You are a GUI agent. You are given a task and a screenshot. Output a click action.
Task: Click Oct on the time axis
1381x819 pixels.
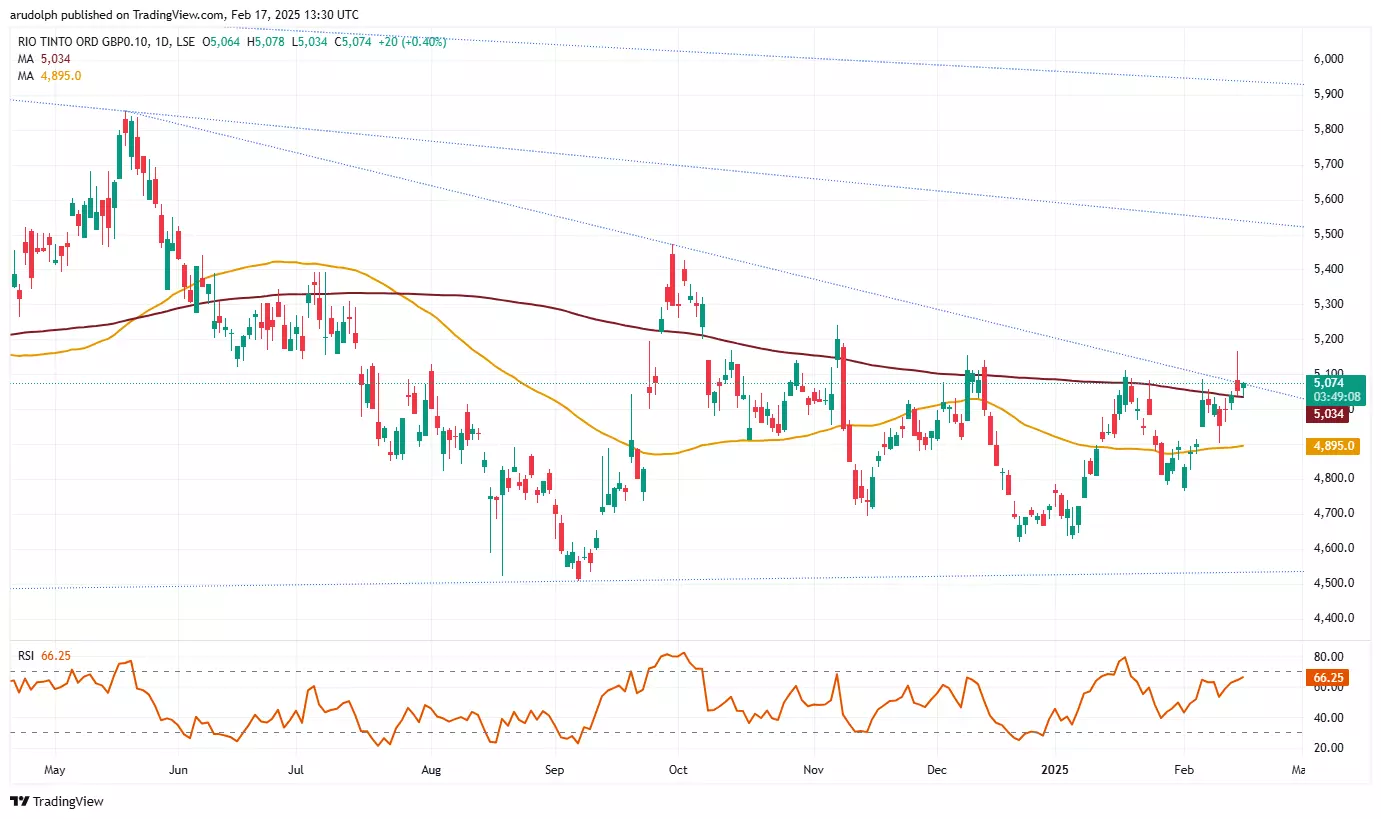[x=678, y=770]
